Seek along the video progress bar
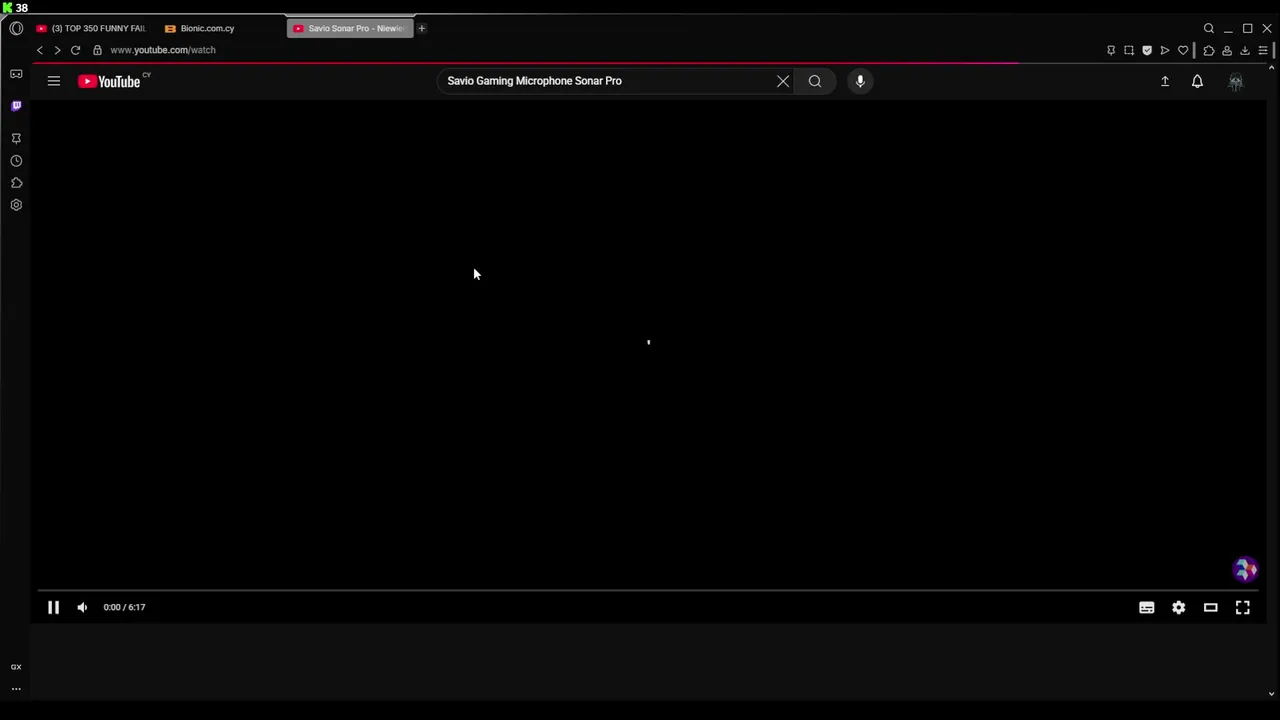Viewport: 1280px width, 720px height. [646, 590]
